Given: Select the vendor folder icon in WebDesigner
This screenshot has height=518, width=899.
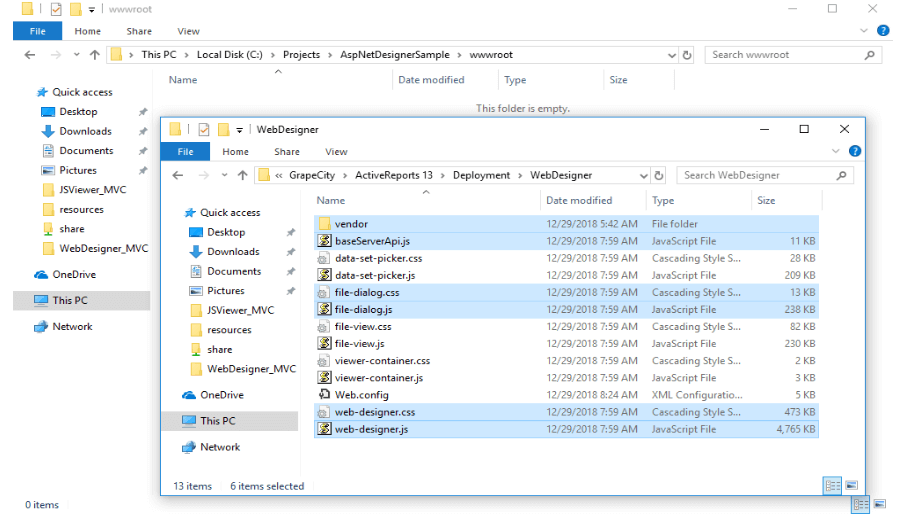Looking at the screenshot, I should 325,224.
